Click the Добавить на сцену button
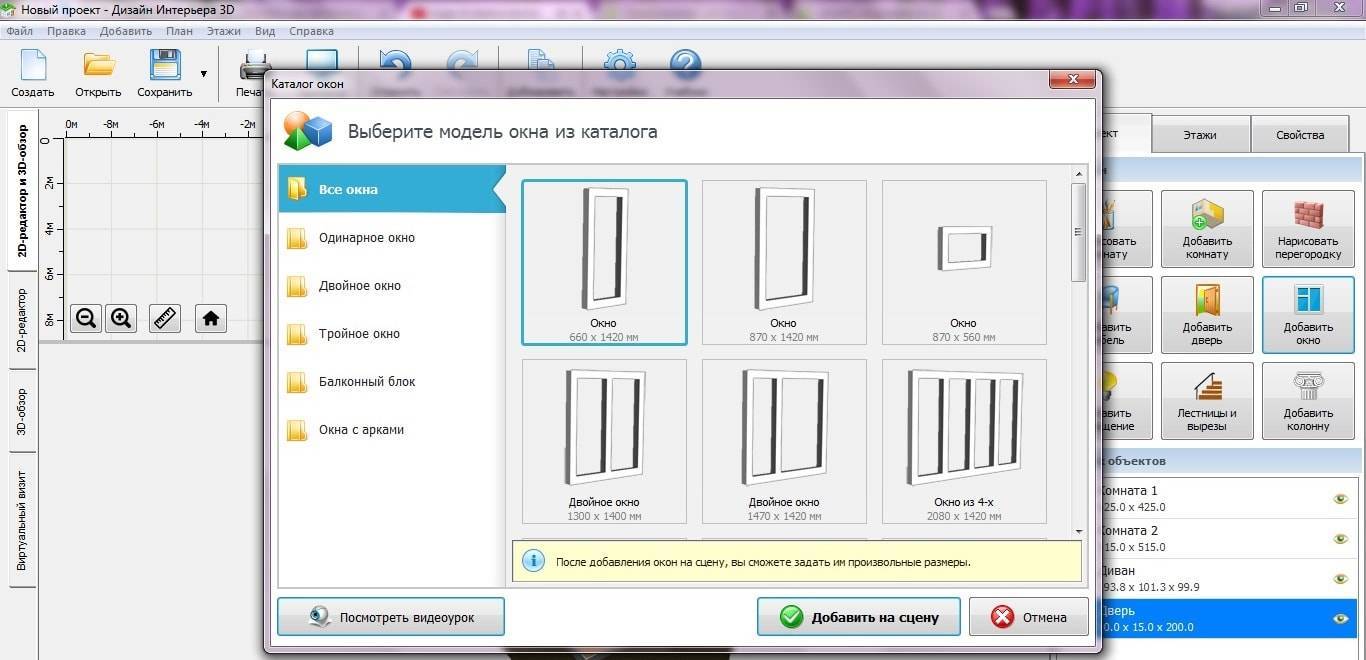Screen dimensions: 1366x660 coord(858,617)
